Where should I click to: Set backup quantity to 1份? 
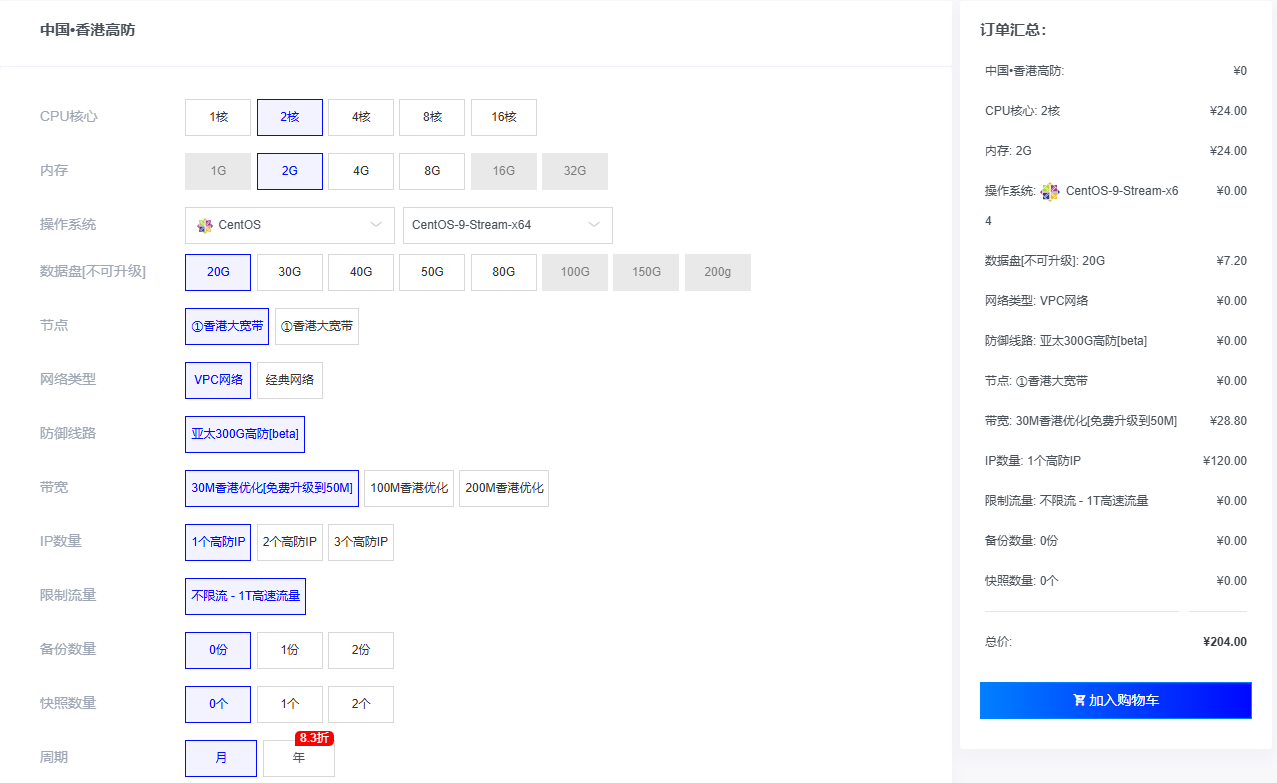click(x=289, y=650)
